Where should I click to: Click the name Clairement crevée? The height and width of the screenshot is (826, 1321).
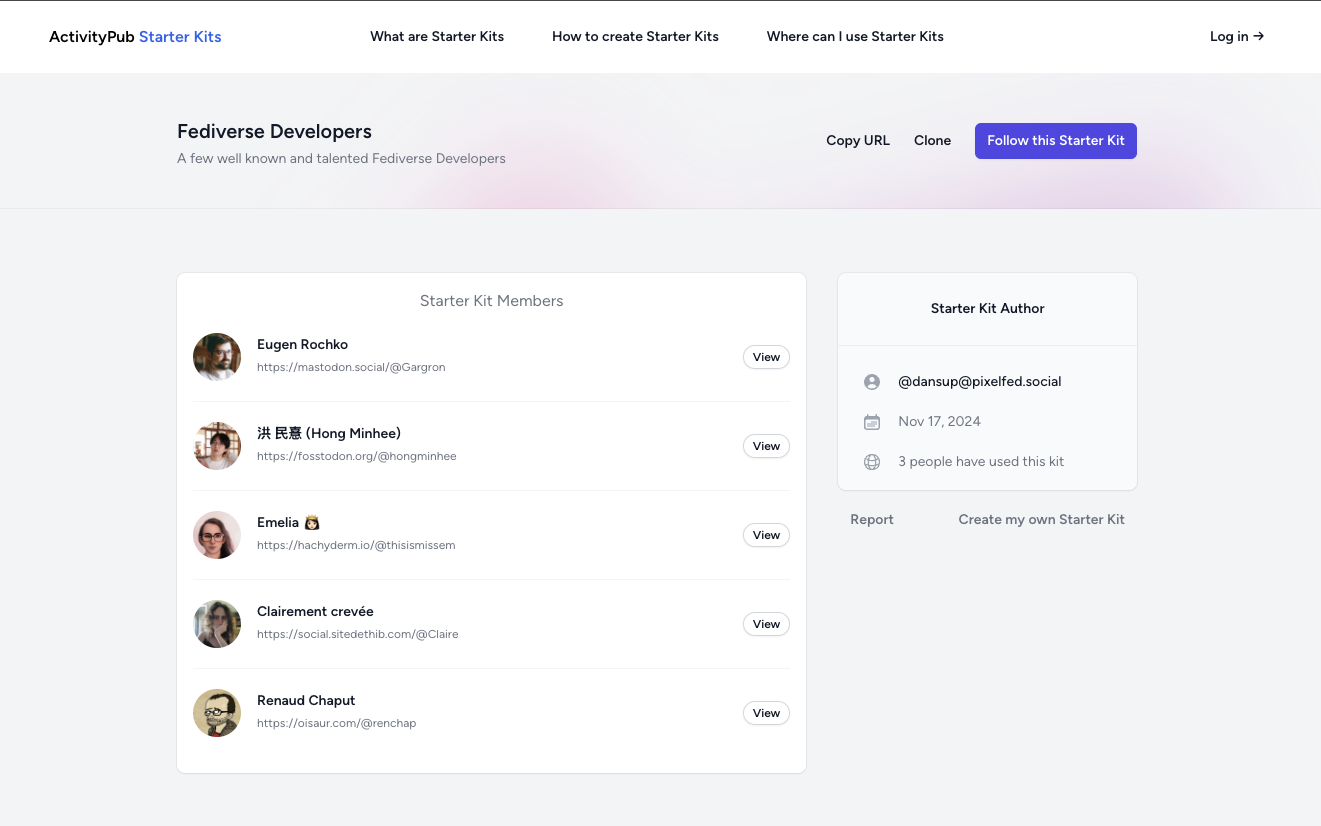click(x=315, y=612)
